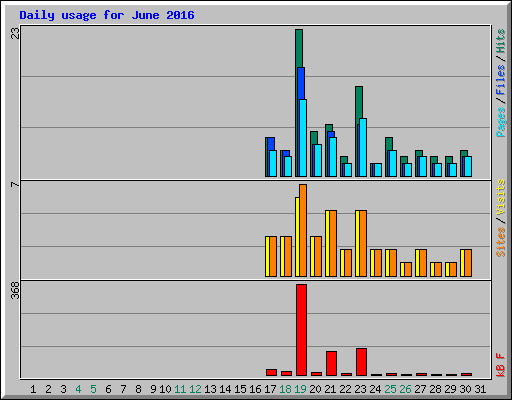Click the day 17 red KB bar
The height and width of the screenshot is (400, 512).
point(271,372)
